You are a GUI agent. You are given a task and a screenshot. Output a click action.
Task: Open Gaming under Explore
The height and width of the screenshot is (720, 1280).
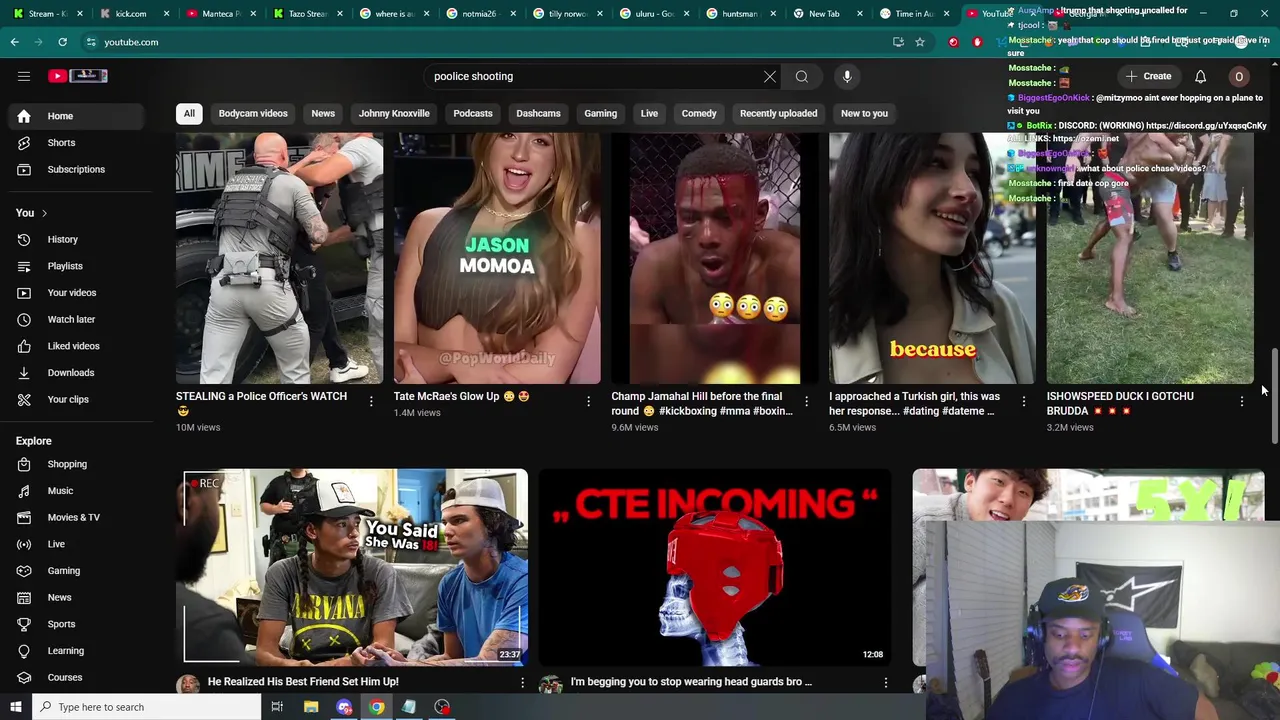(76, 571)
